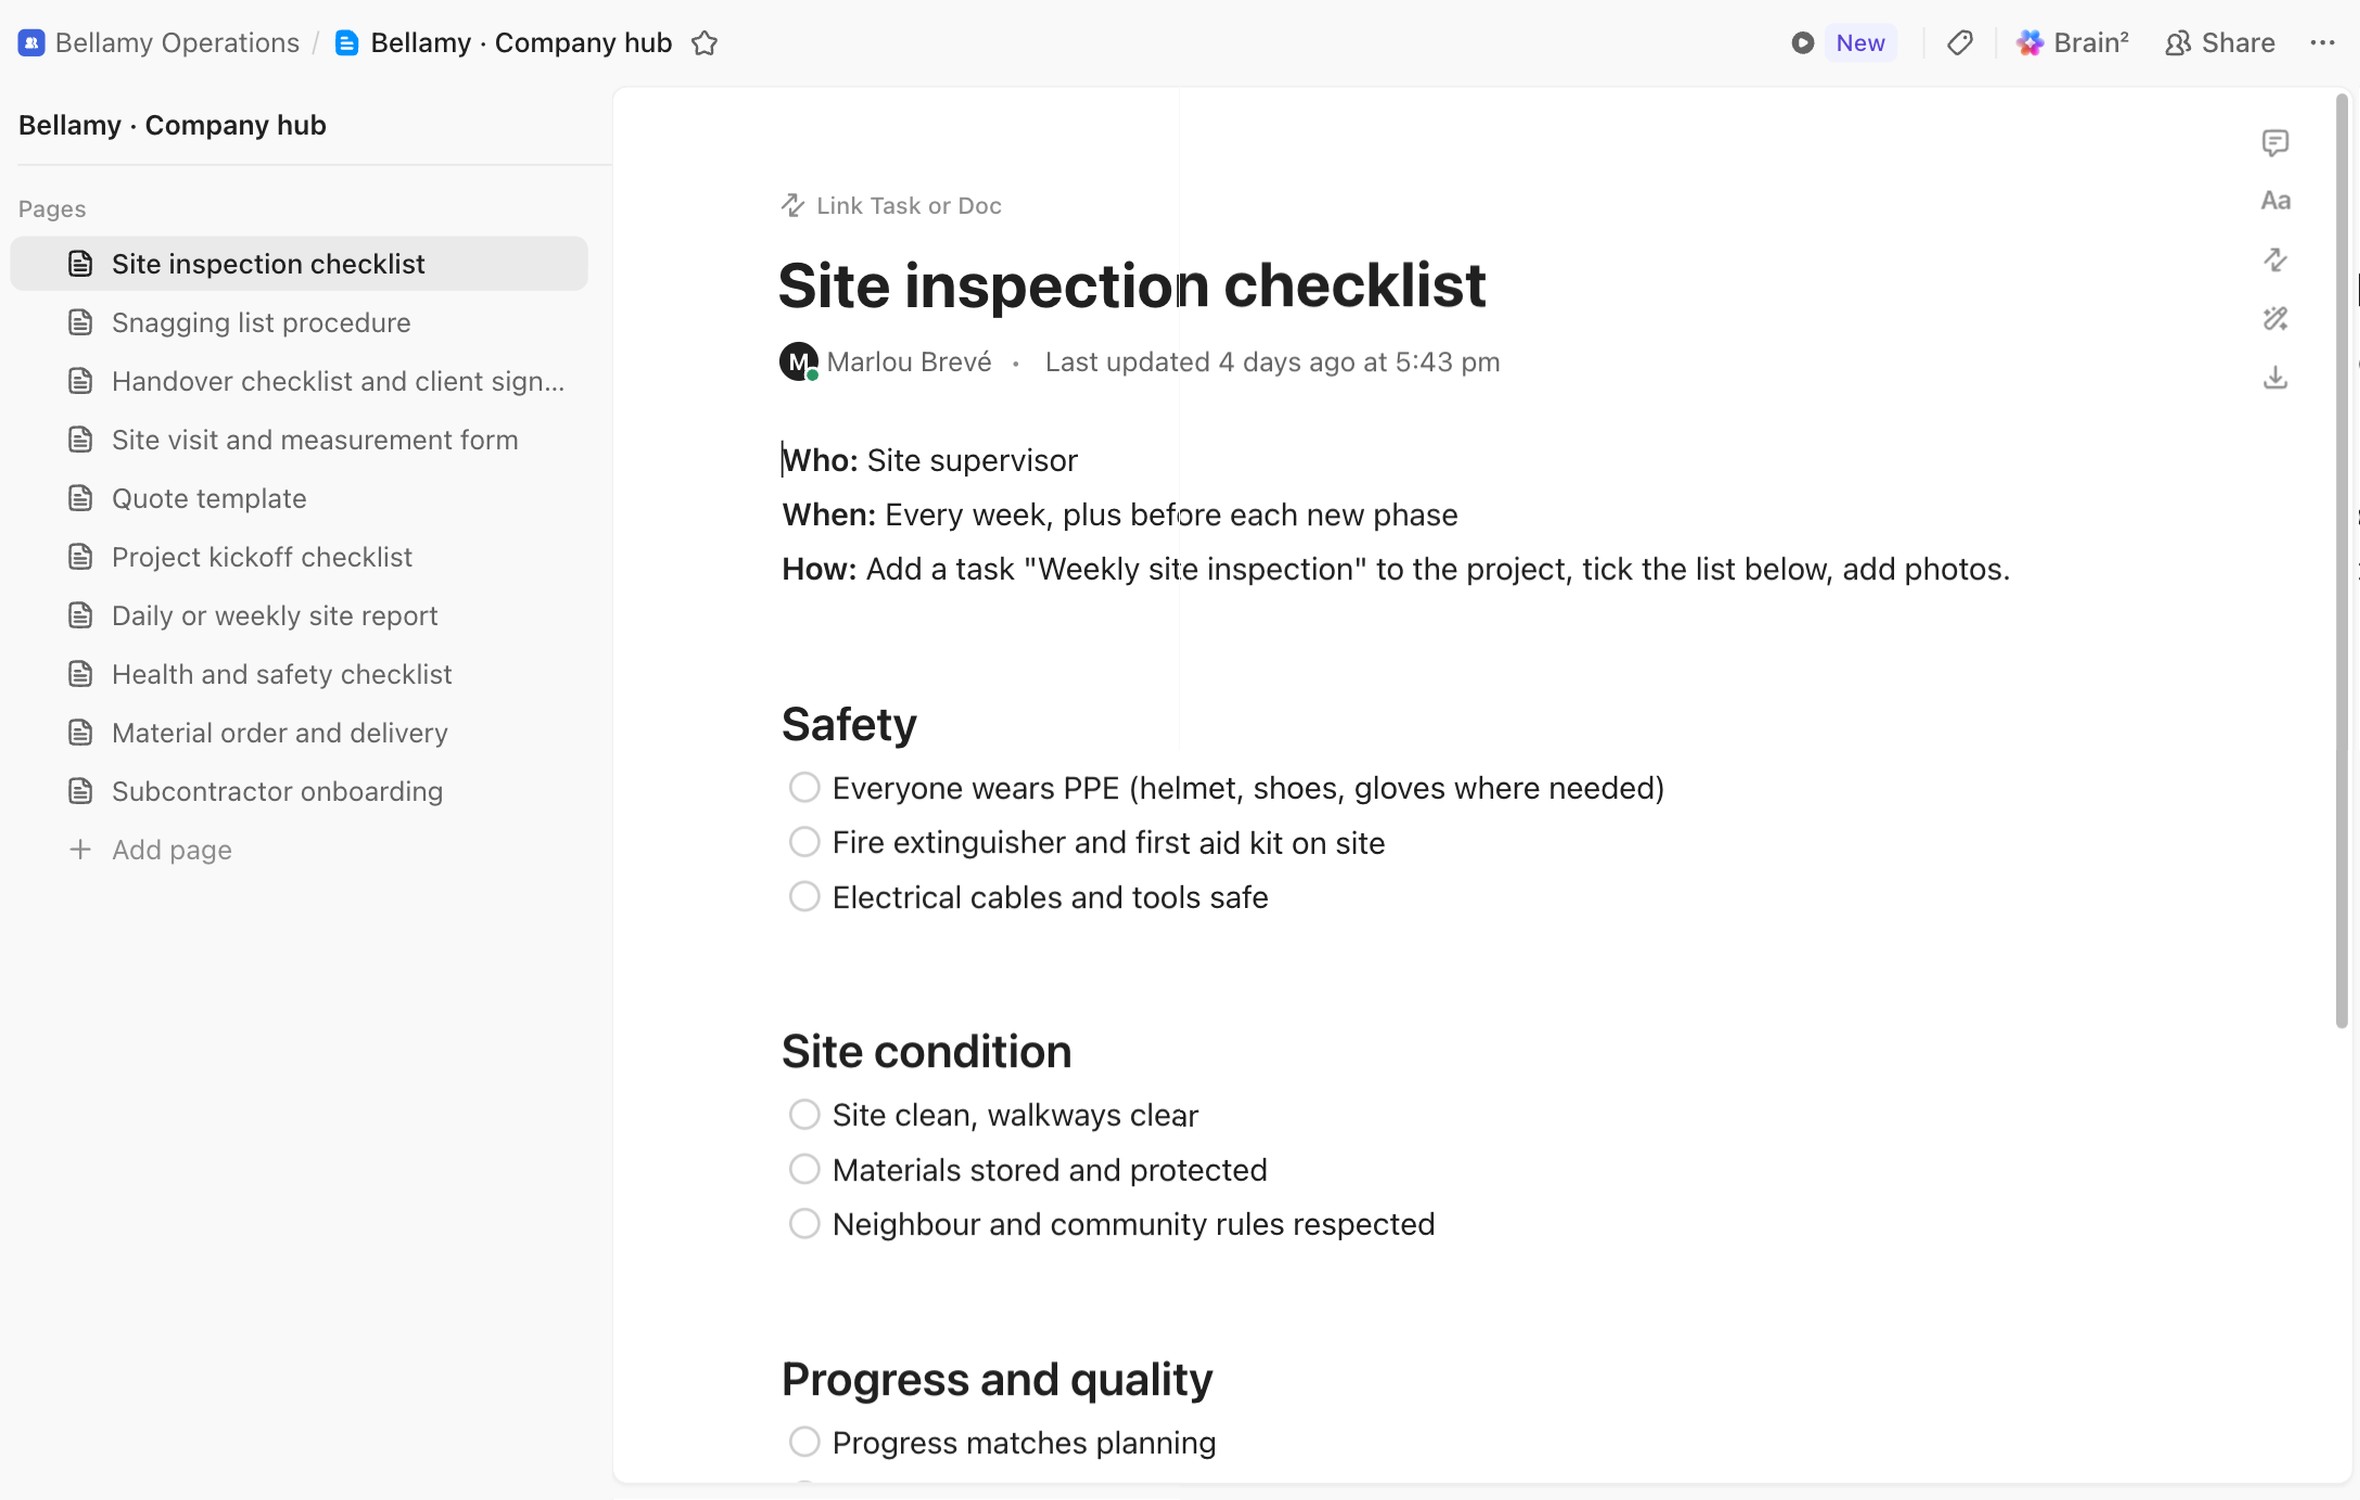
Task: Check 'Neighbour and community rules respected'
Action: click(804, 1224)
